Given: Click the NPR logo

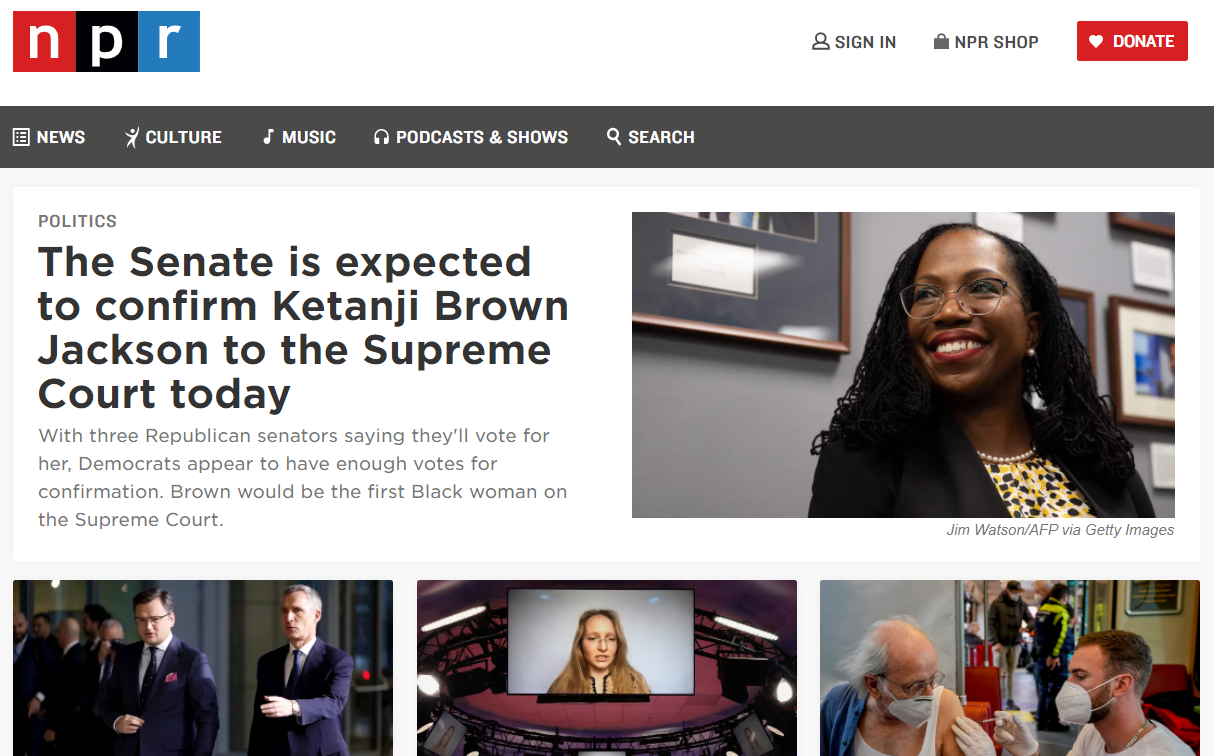Looking at the screenshot, I should 106,41.
